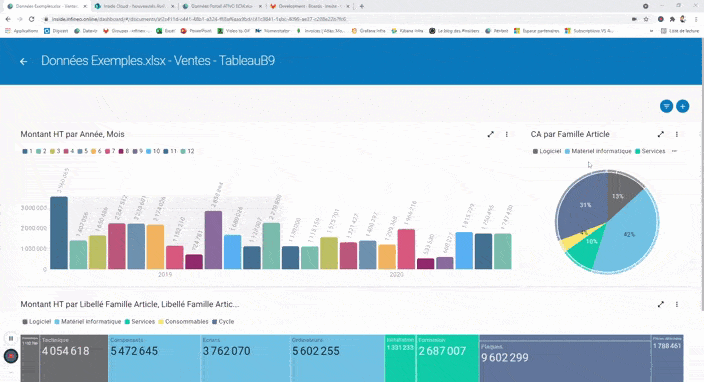This screenshot has width=704, height=382.
Task: Toggle month 7 series in bar legend
Action: 110,151
